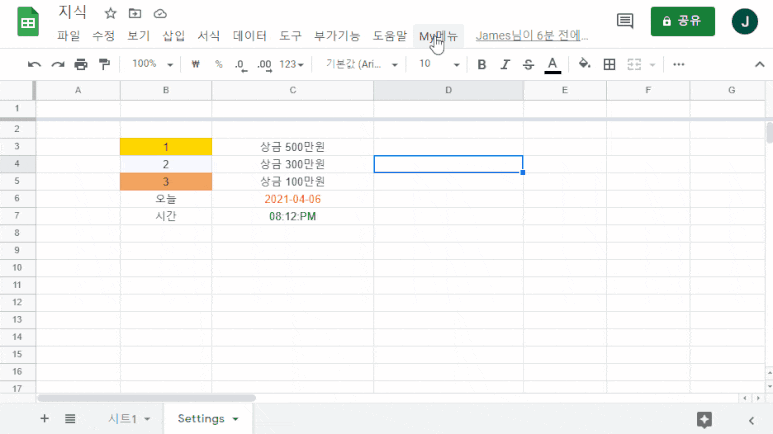
Task: Select column B header
Action: click(166, 90)
